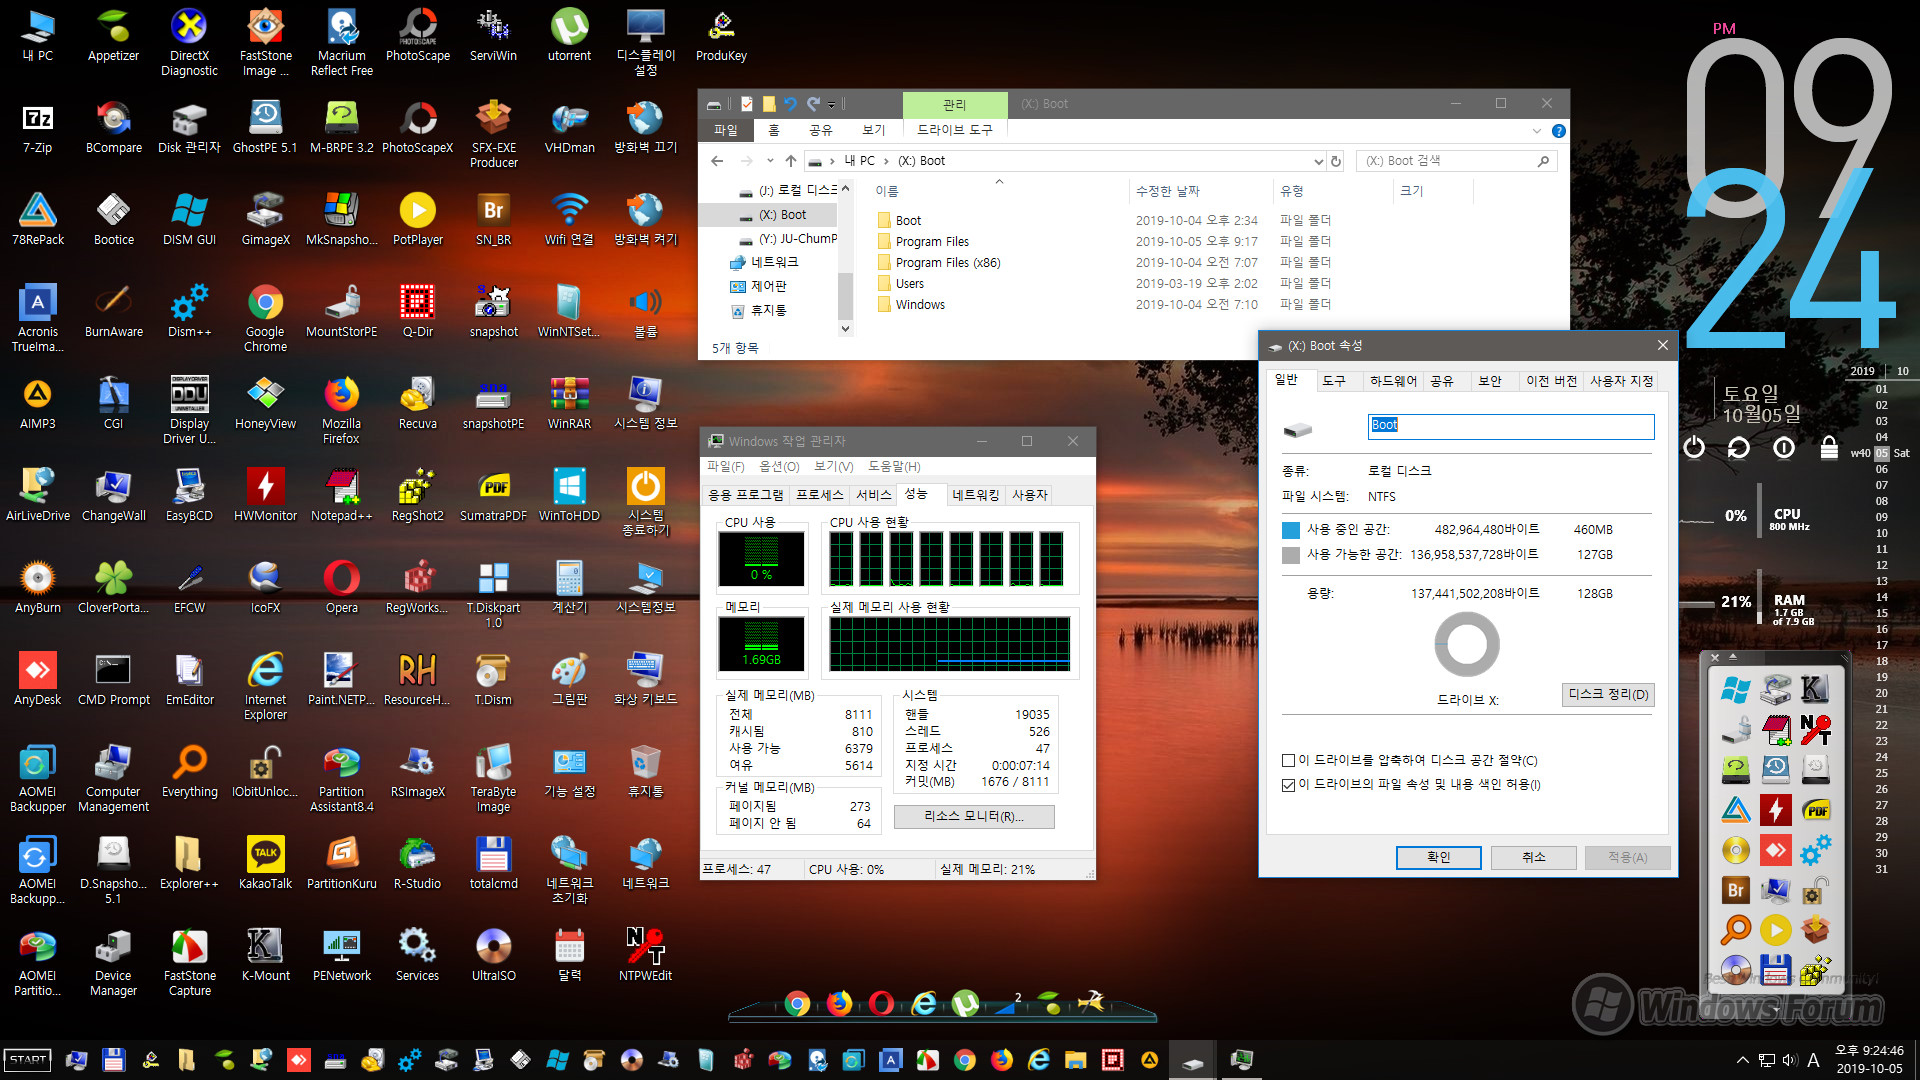Open quick access toolbar customize dropdown
This screenshot has width=1920, height=1080.
[x=831, y=104]
